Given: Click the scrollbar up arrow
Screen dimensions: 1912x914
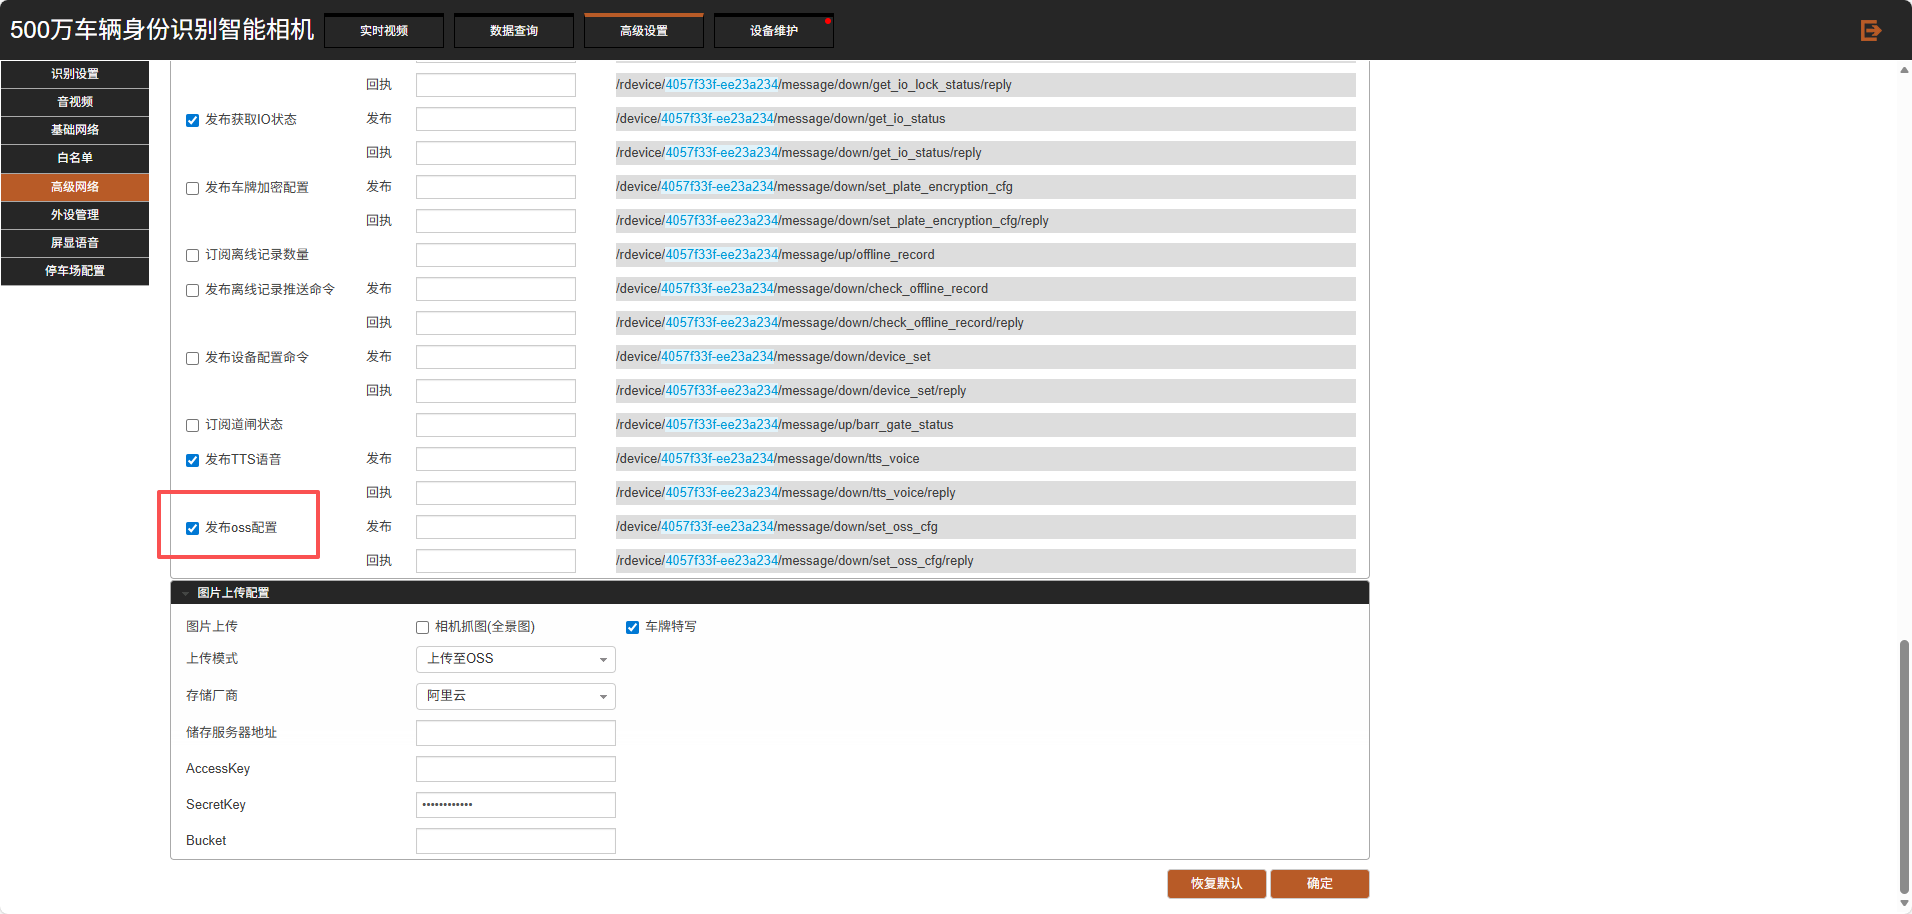Looking at the screenshot, I should tap(1904, 70).
